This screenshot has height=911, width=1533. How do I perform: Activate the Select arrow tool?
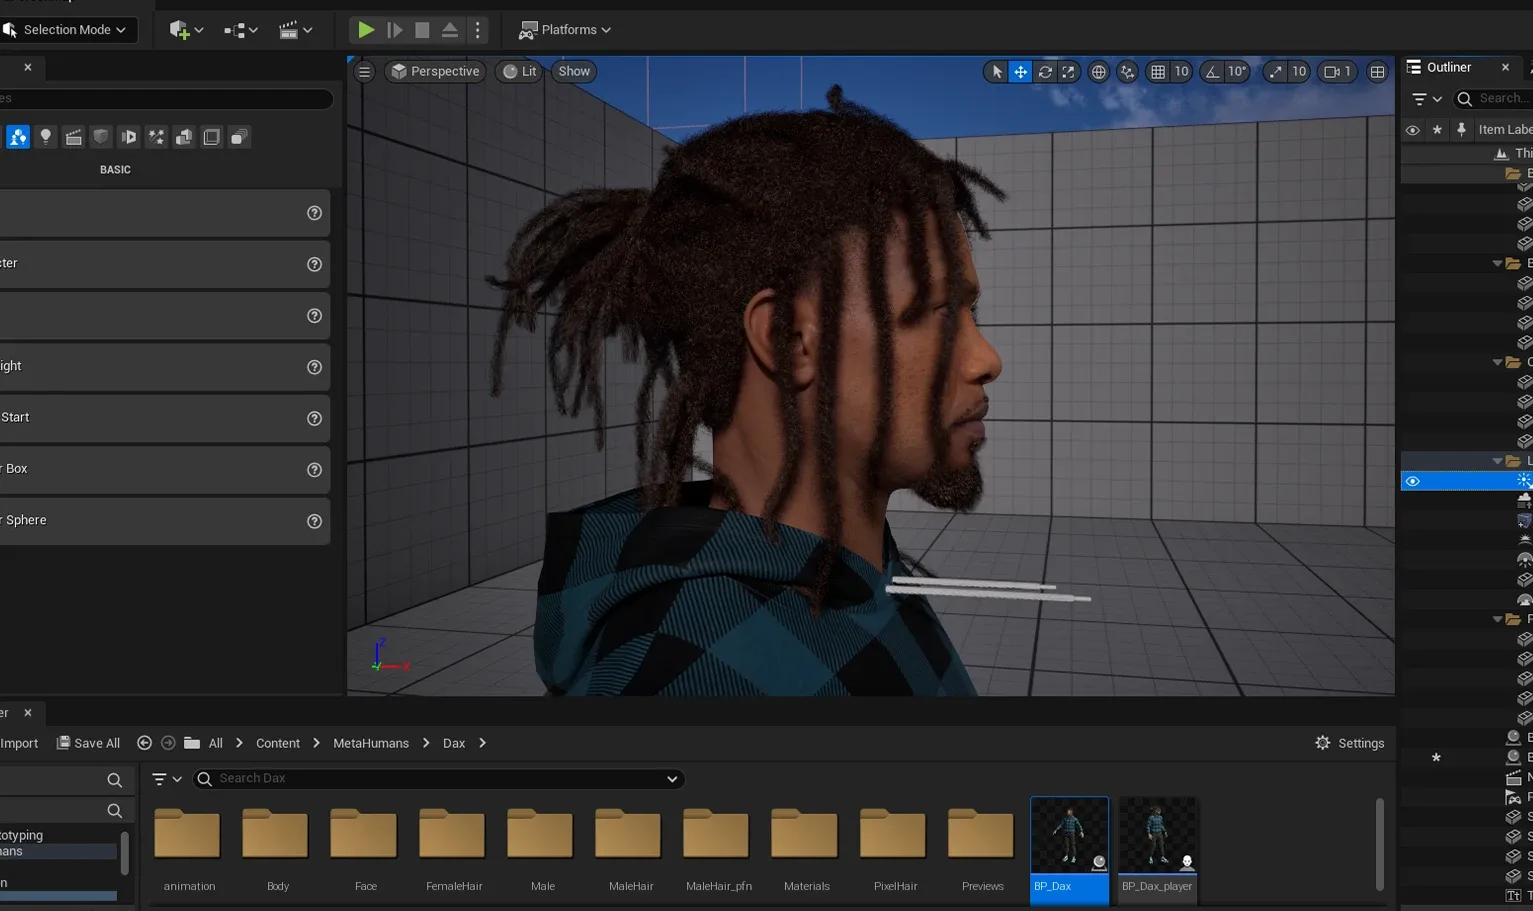click(x=996, y=71)
